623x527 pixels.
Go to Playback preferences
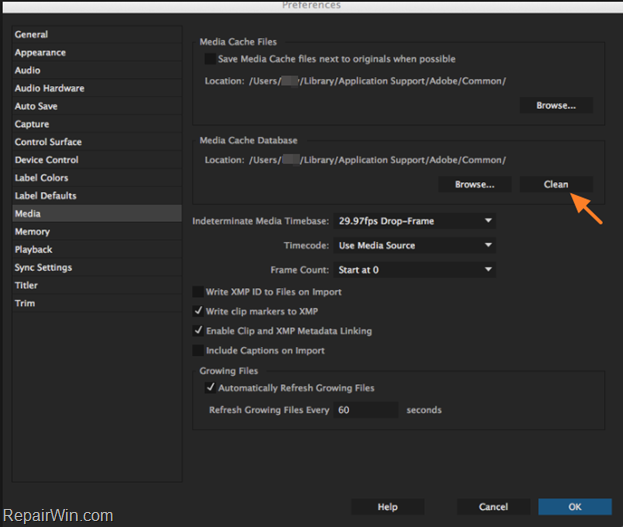click(x=97, y=249)
